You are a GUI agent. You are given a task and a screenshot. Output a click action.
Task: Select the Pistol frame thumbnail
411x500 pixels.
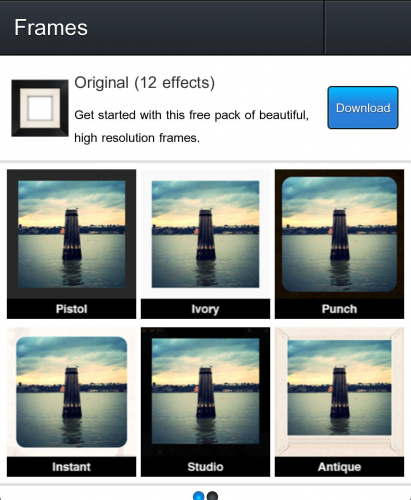tap(71, 234)
